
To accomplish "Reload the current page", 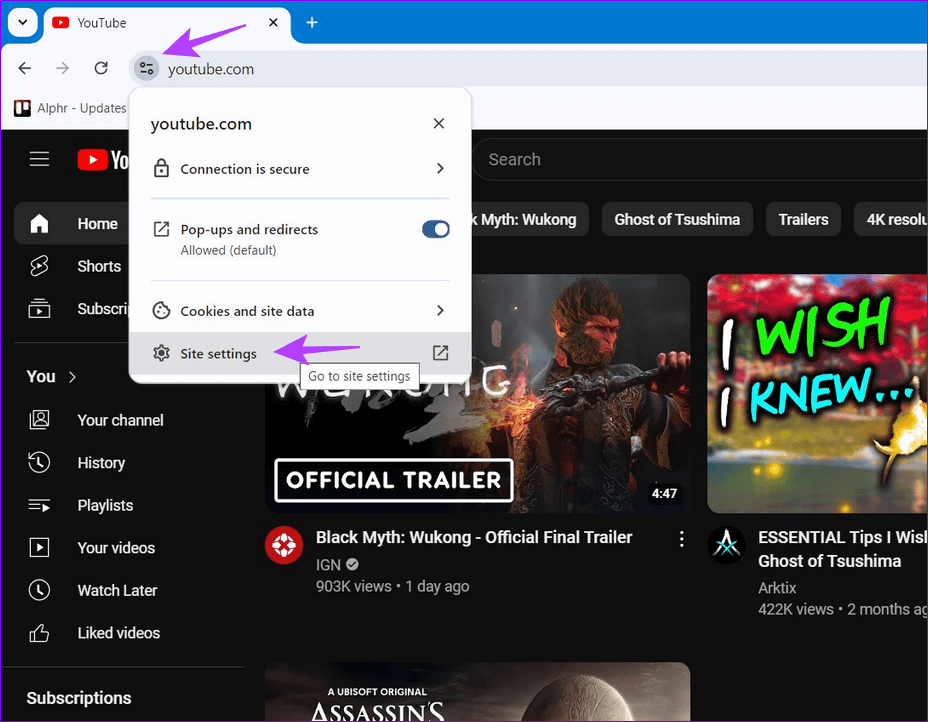I will pos(101,69).
